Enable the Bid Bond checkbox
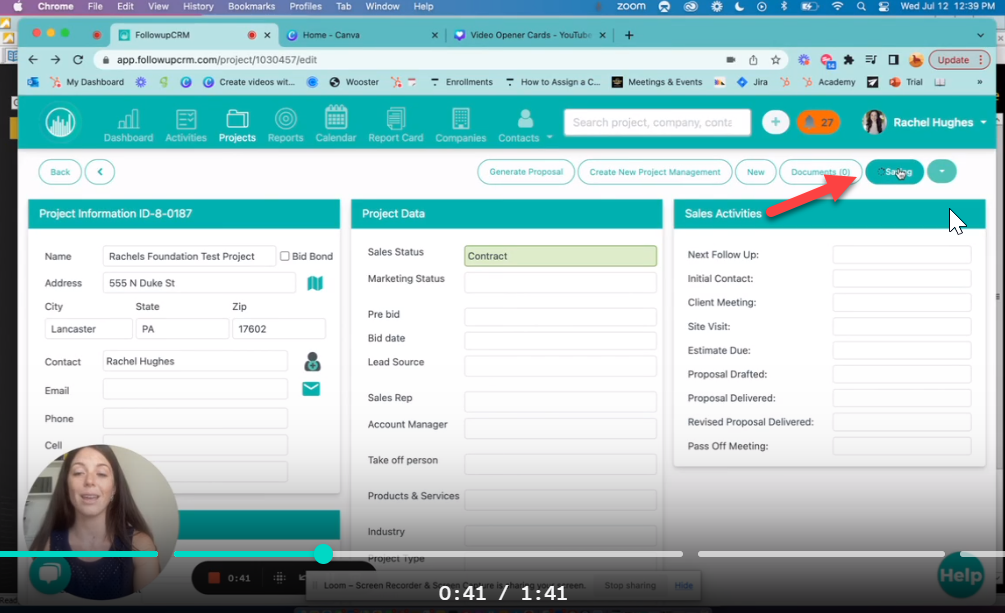Image resolution: width=1005 pixels, height=613 pixels. tap(285, 256)
